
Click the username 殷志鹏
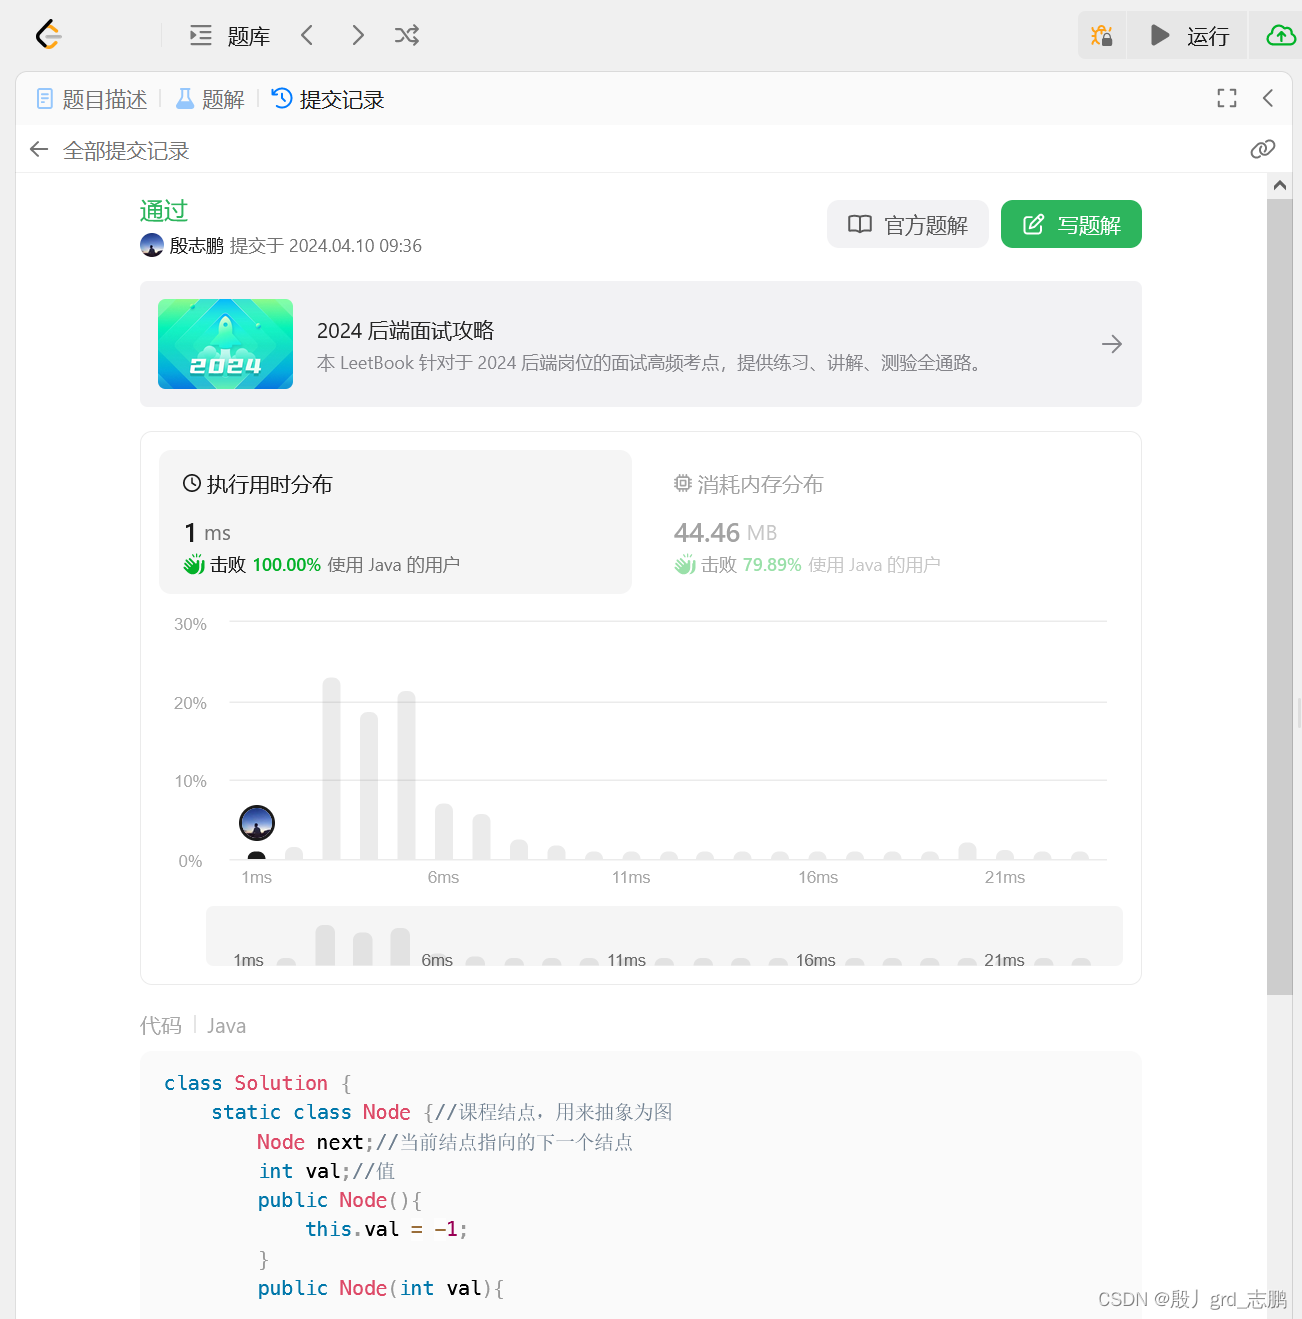point(197,246)
